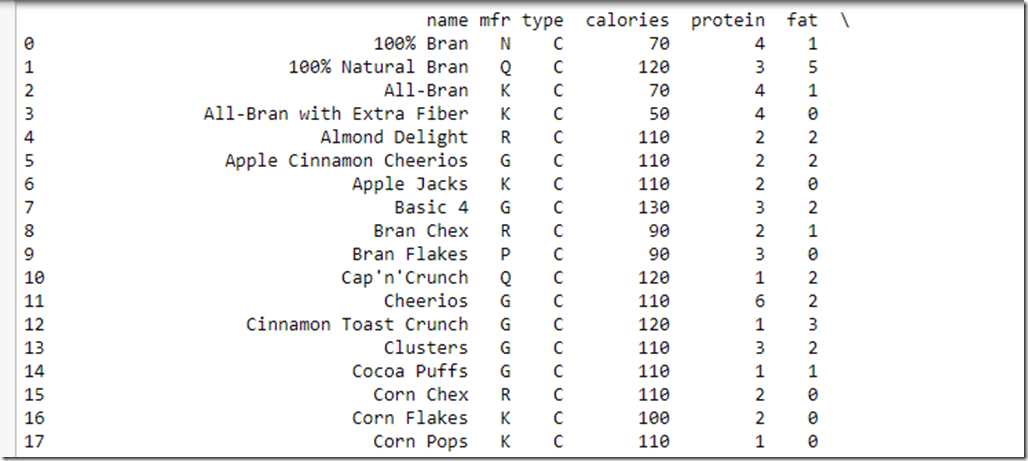Click calories value 130 for Basic 4
The image size is (1028, 461).
click(x=654, y=207)
